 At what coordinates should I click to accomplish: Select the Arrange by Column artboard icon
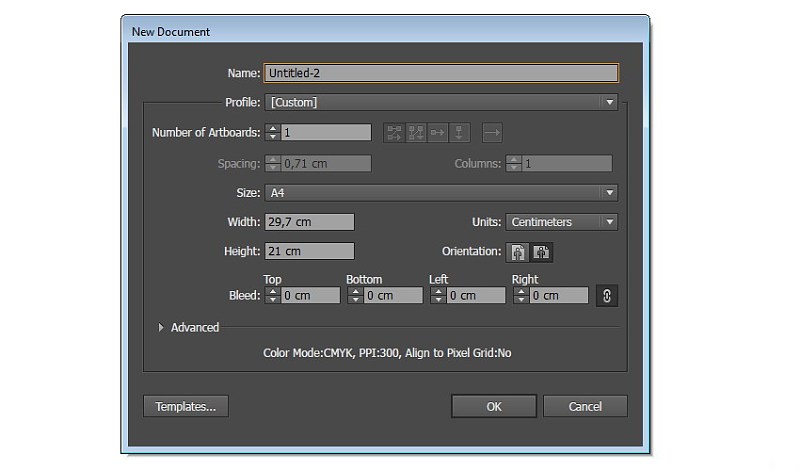click(460, 132)
